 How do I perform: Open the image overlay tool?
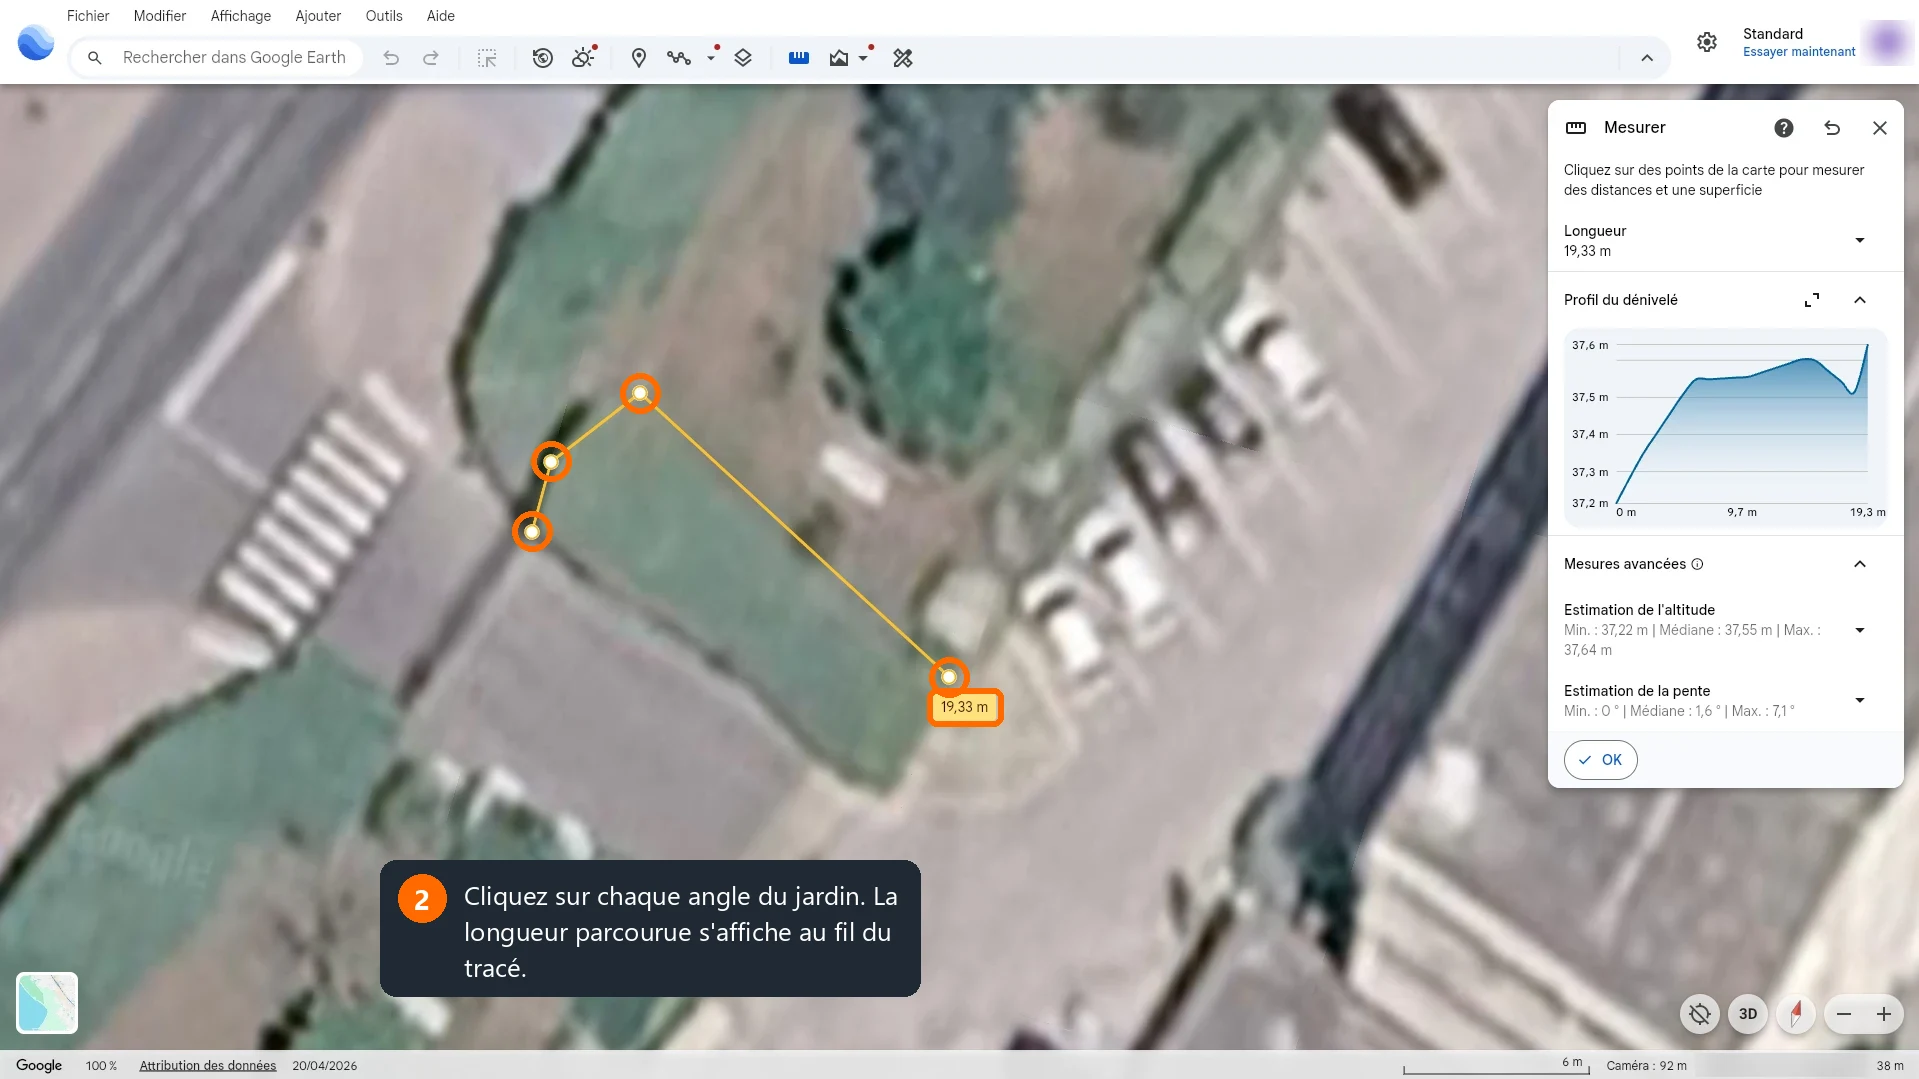839,58
